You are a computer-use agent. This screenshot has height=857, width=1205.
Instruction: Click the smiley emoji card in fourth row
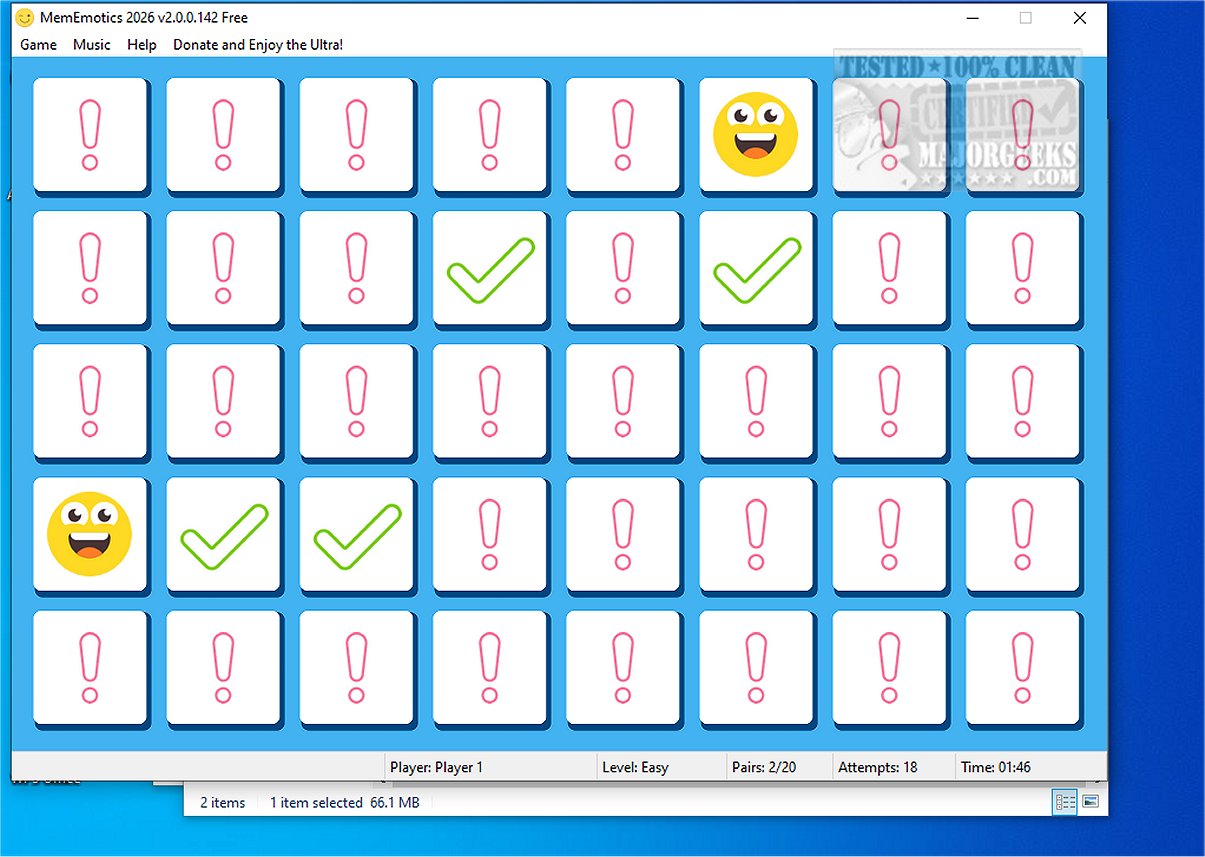(x=90, y=534)
